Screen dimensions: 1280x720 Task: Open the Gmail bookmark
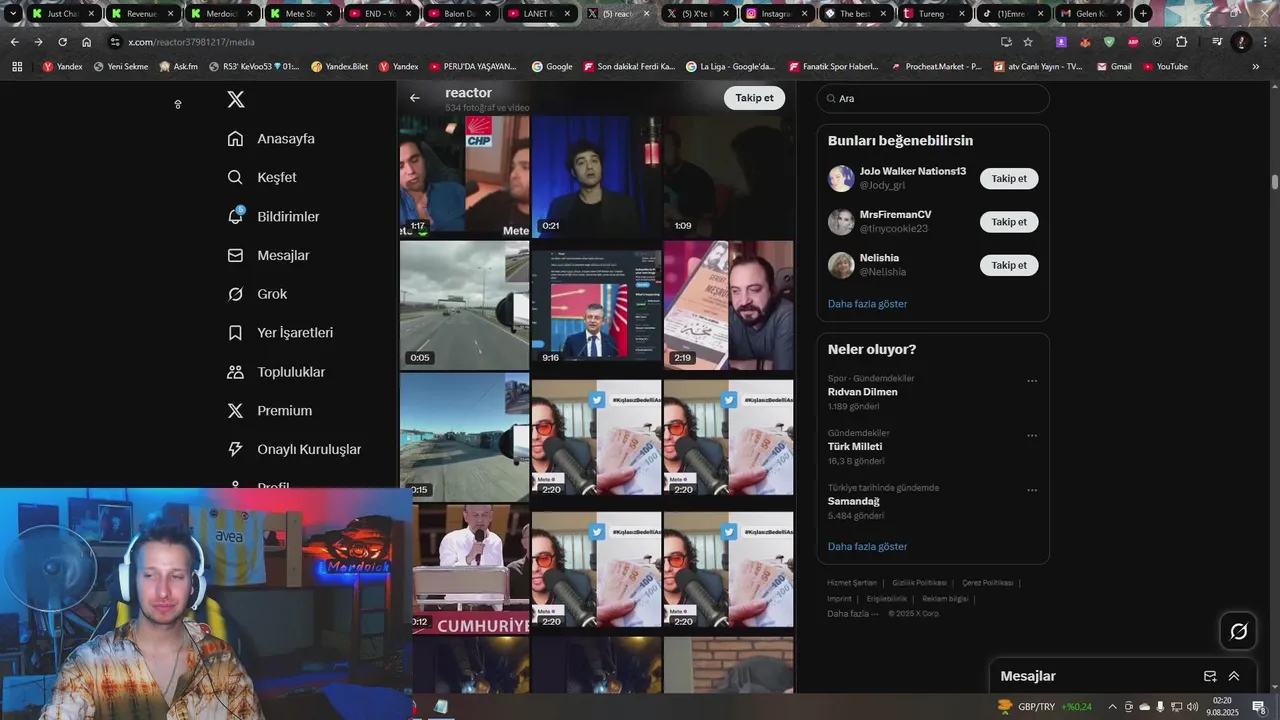pyautogui.click(x=1113, y=67)
